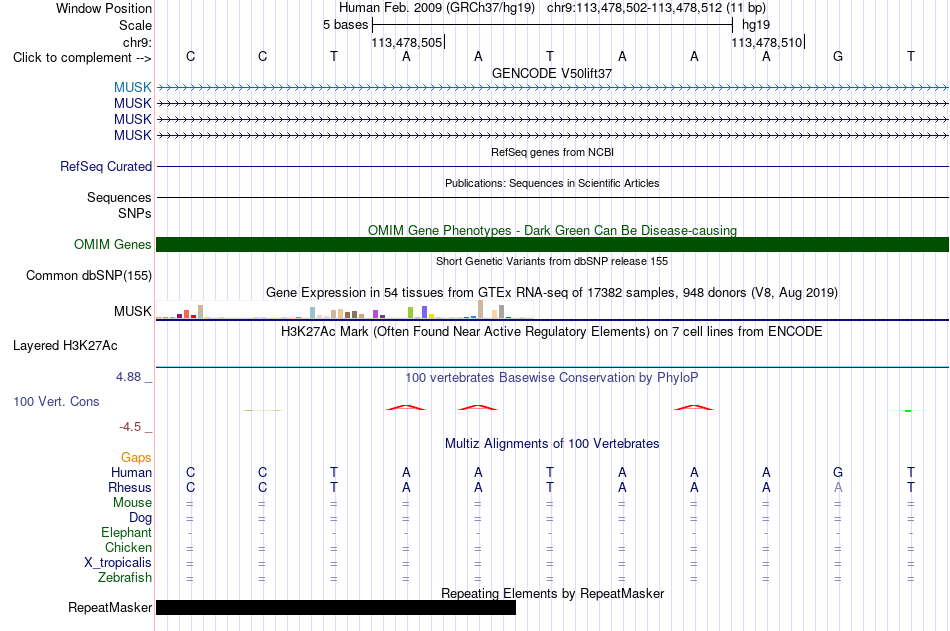This screenshot has width=950, height=631.
Task: Click the horizontal 5-base scale bar line
Action: pyautogui.click(x=553, y=25)
